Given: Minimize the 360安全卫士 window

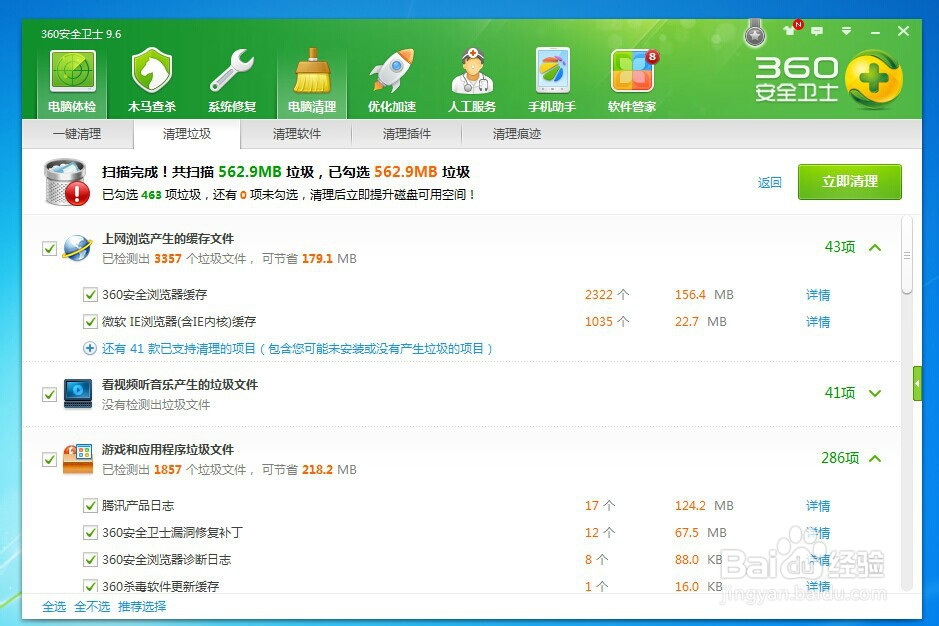Looking at the screenshot, I should pos(876,32).
